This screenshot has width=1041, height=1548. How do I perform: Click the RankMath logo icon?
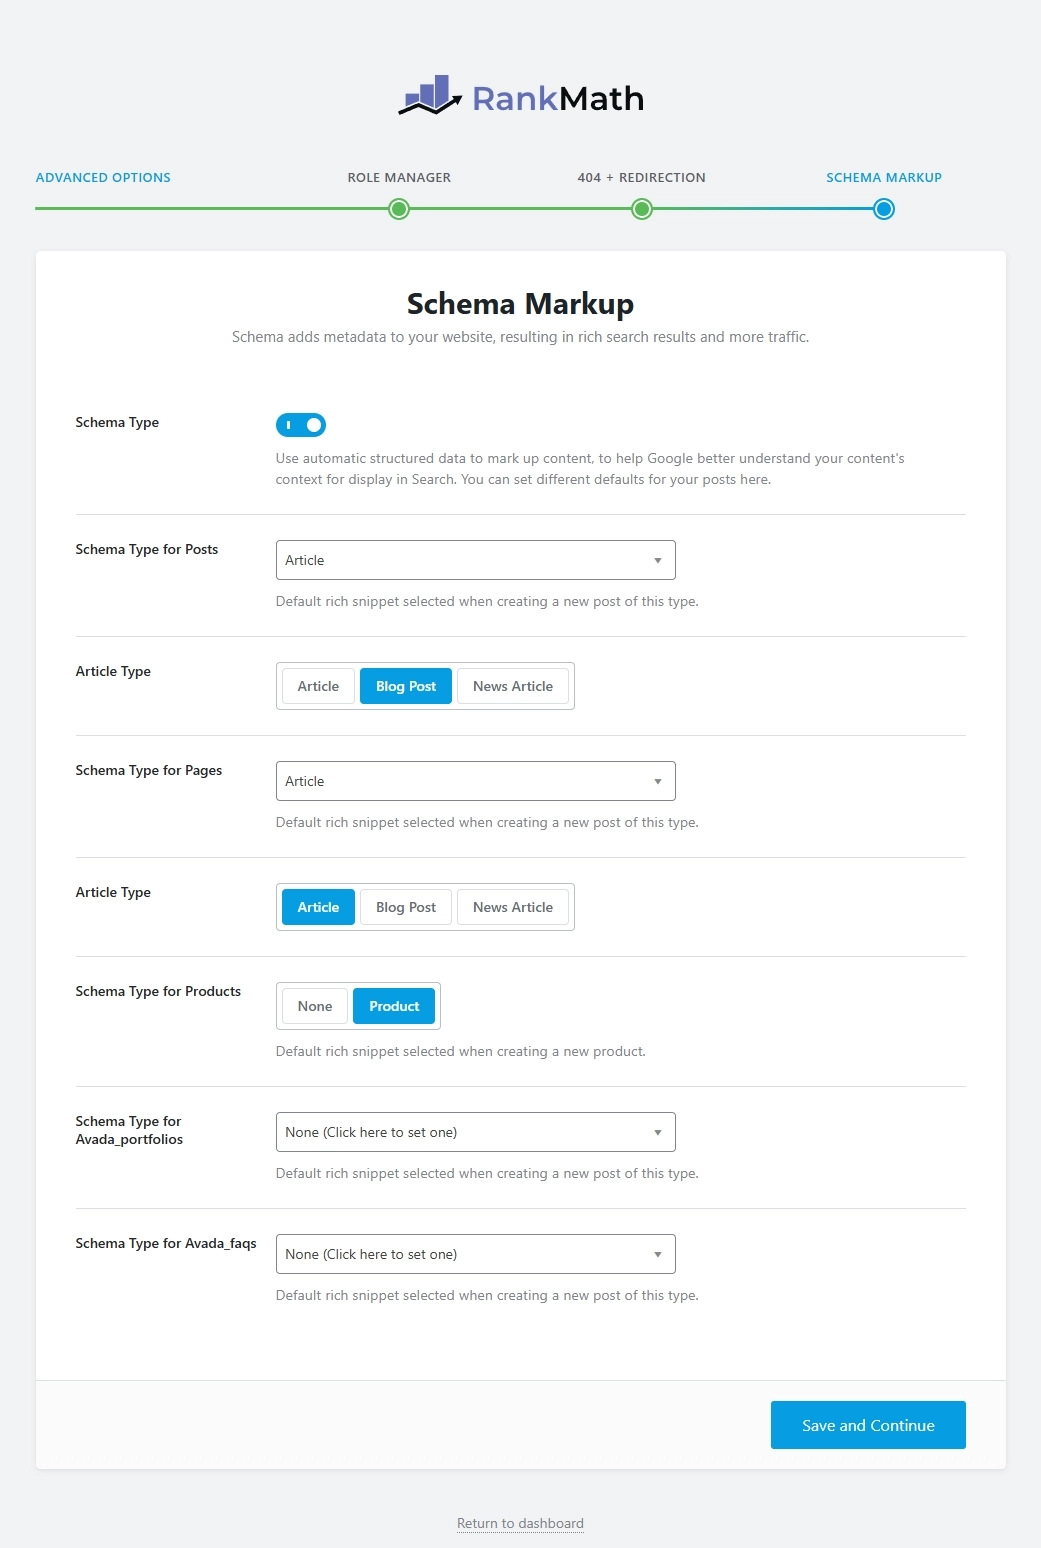point(430,97)
